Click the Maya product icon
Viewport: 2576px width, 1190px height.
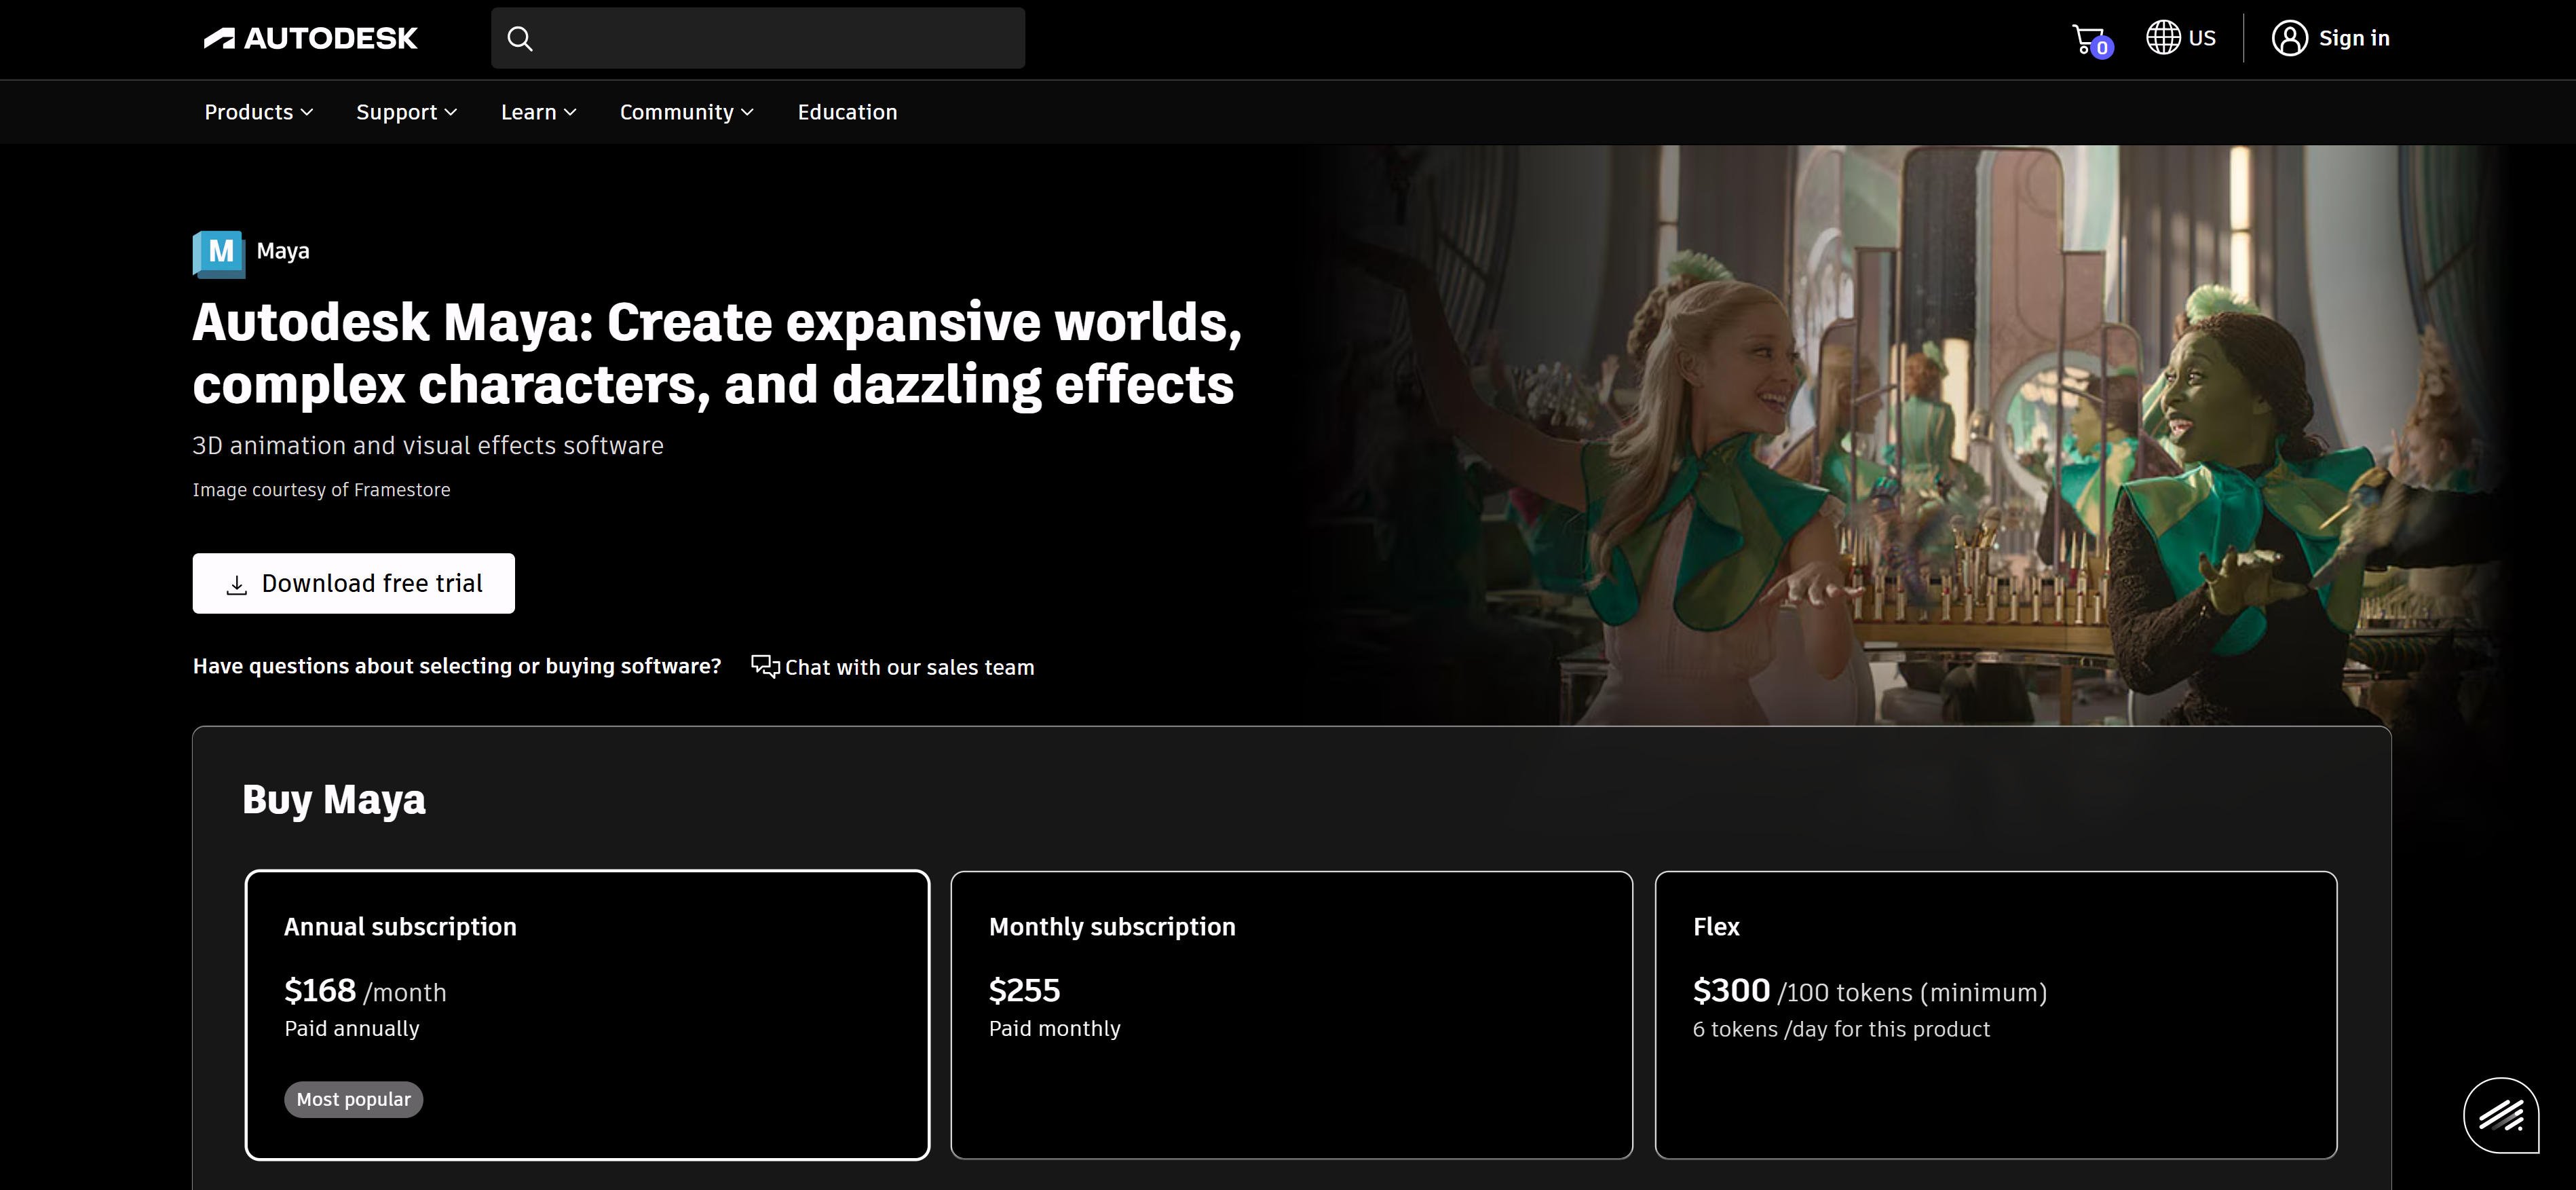(219, 252)
